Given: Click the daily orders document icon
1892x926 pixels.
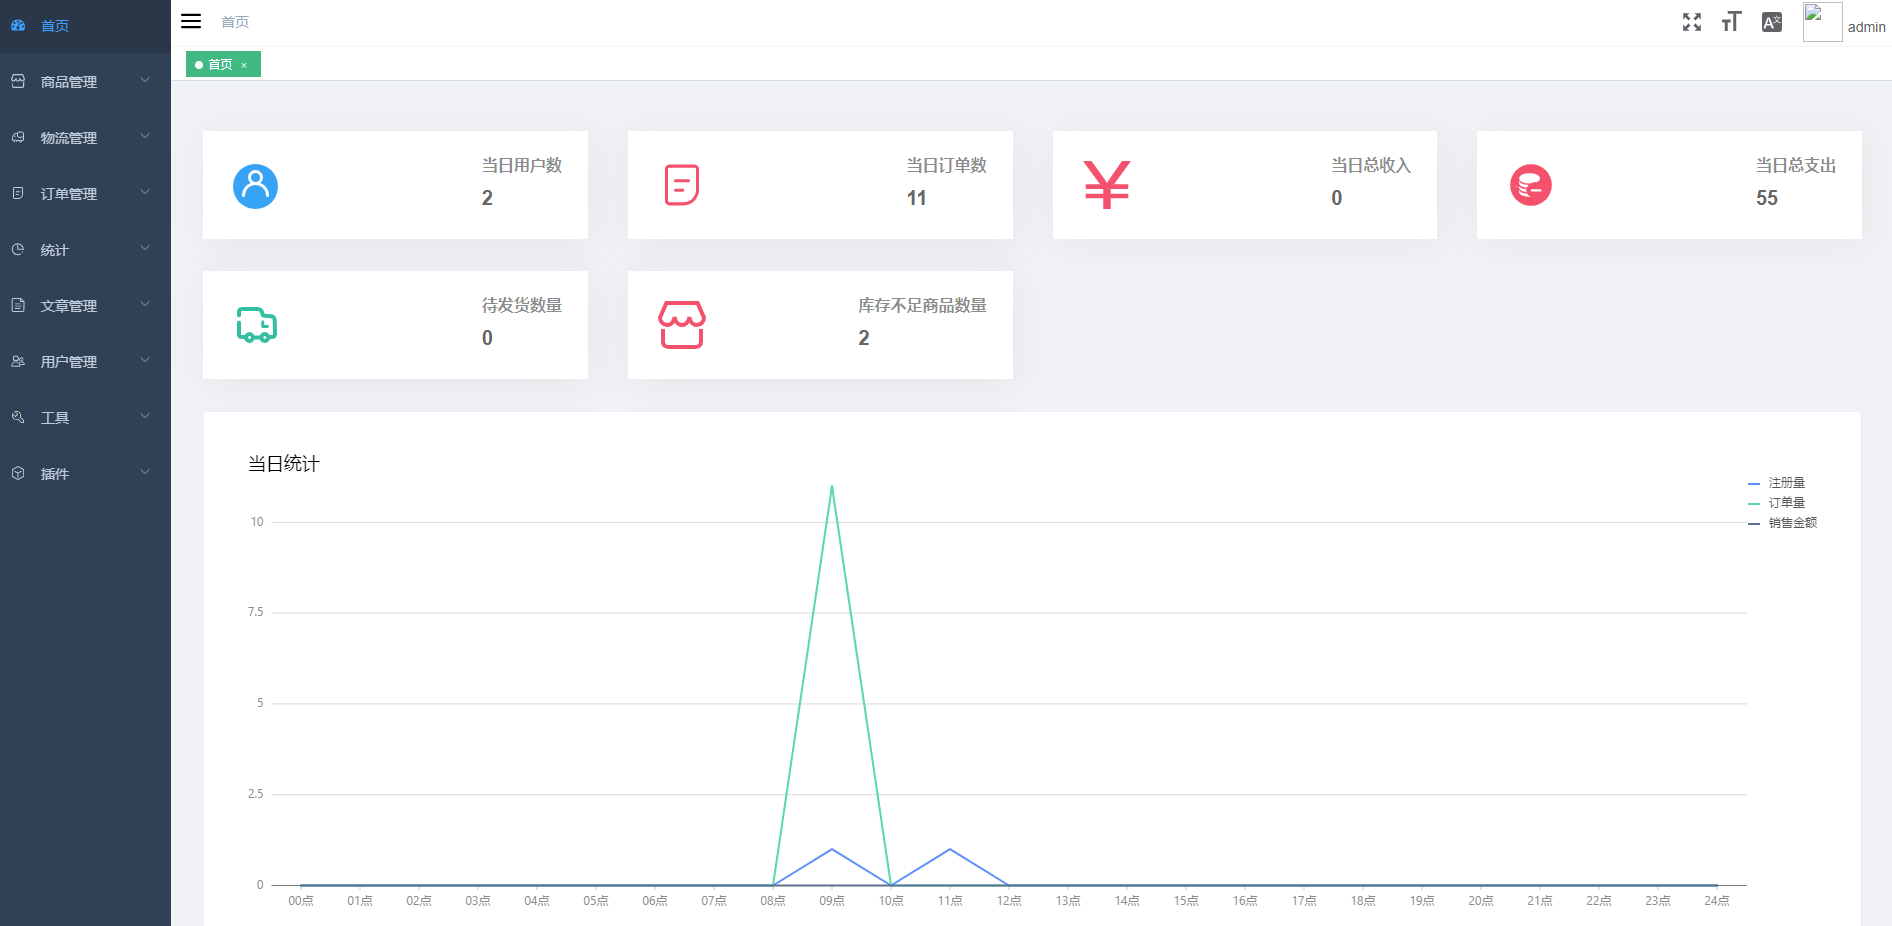Looking at the screenshot, I should pos(682,185).
